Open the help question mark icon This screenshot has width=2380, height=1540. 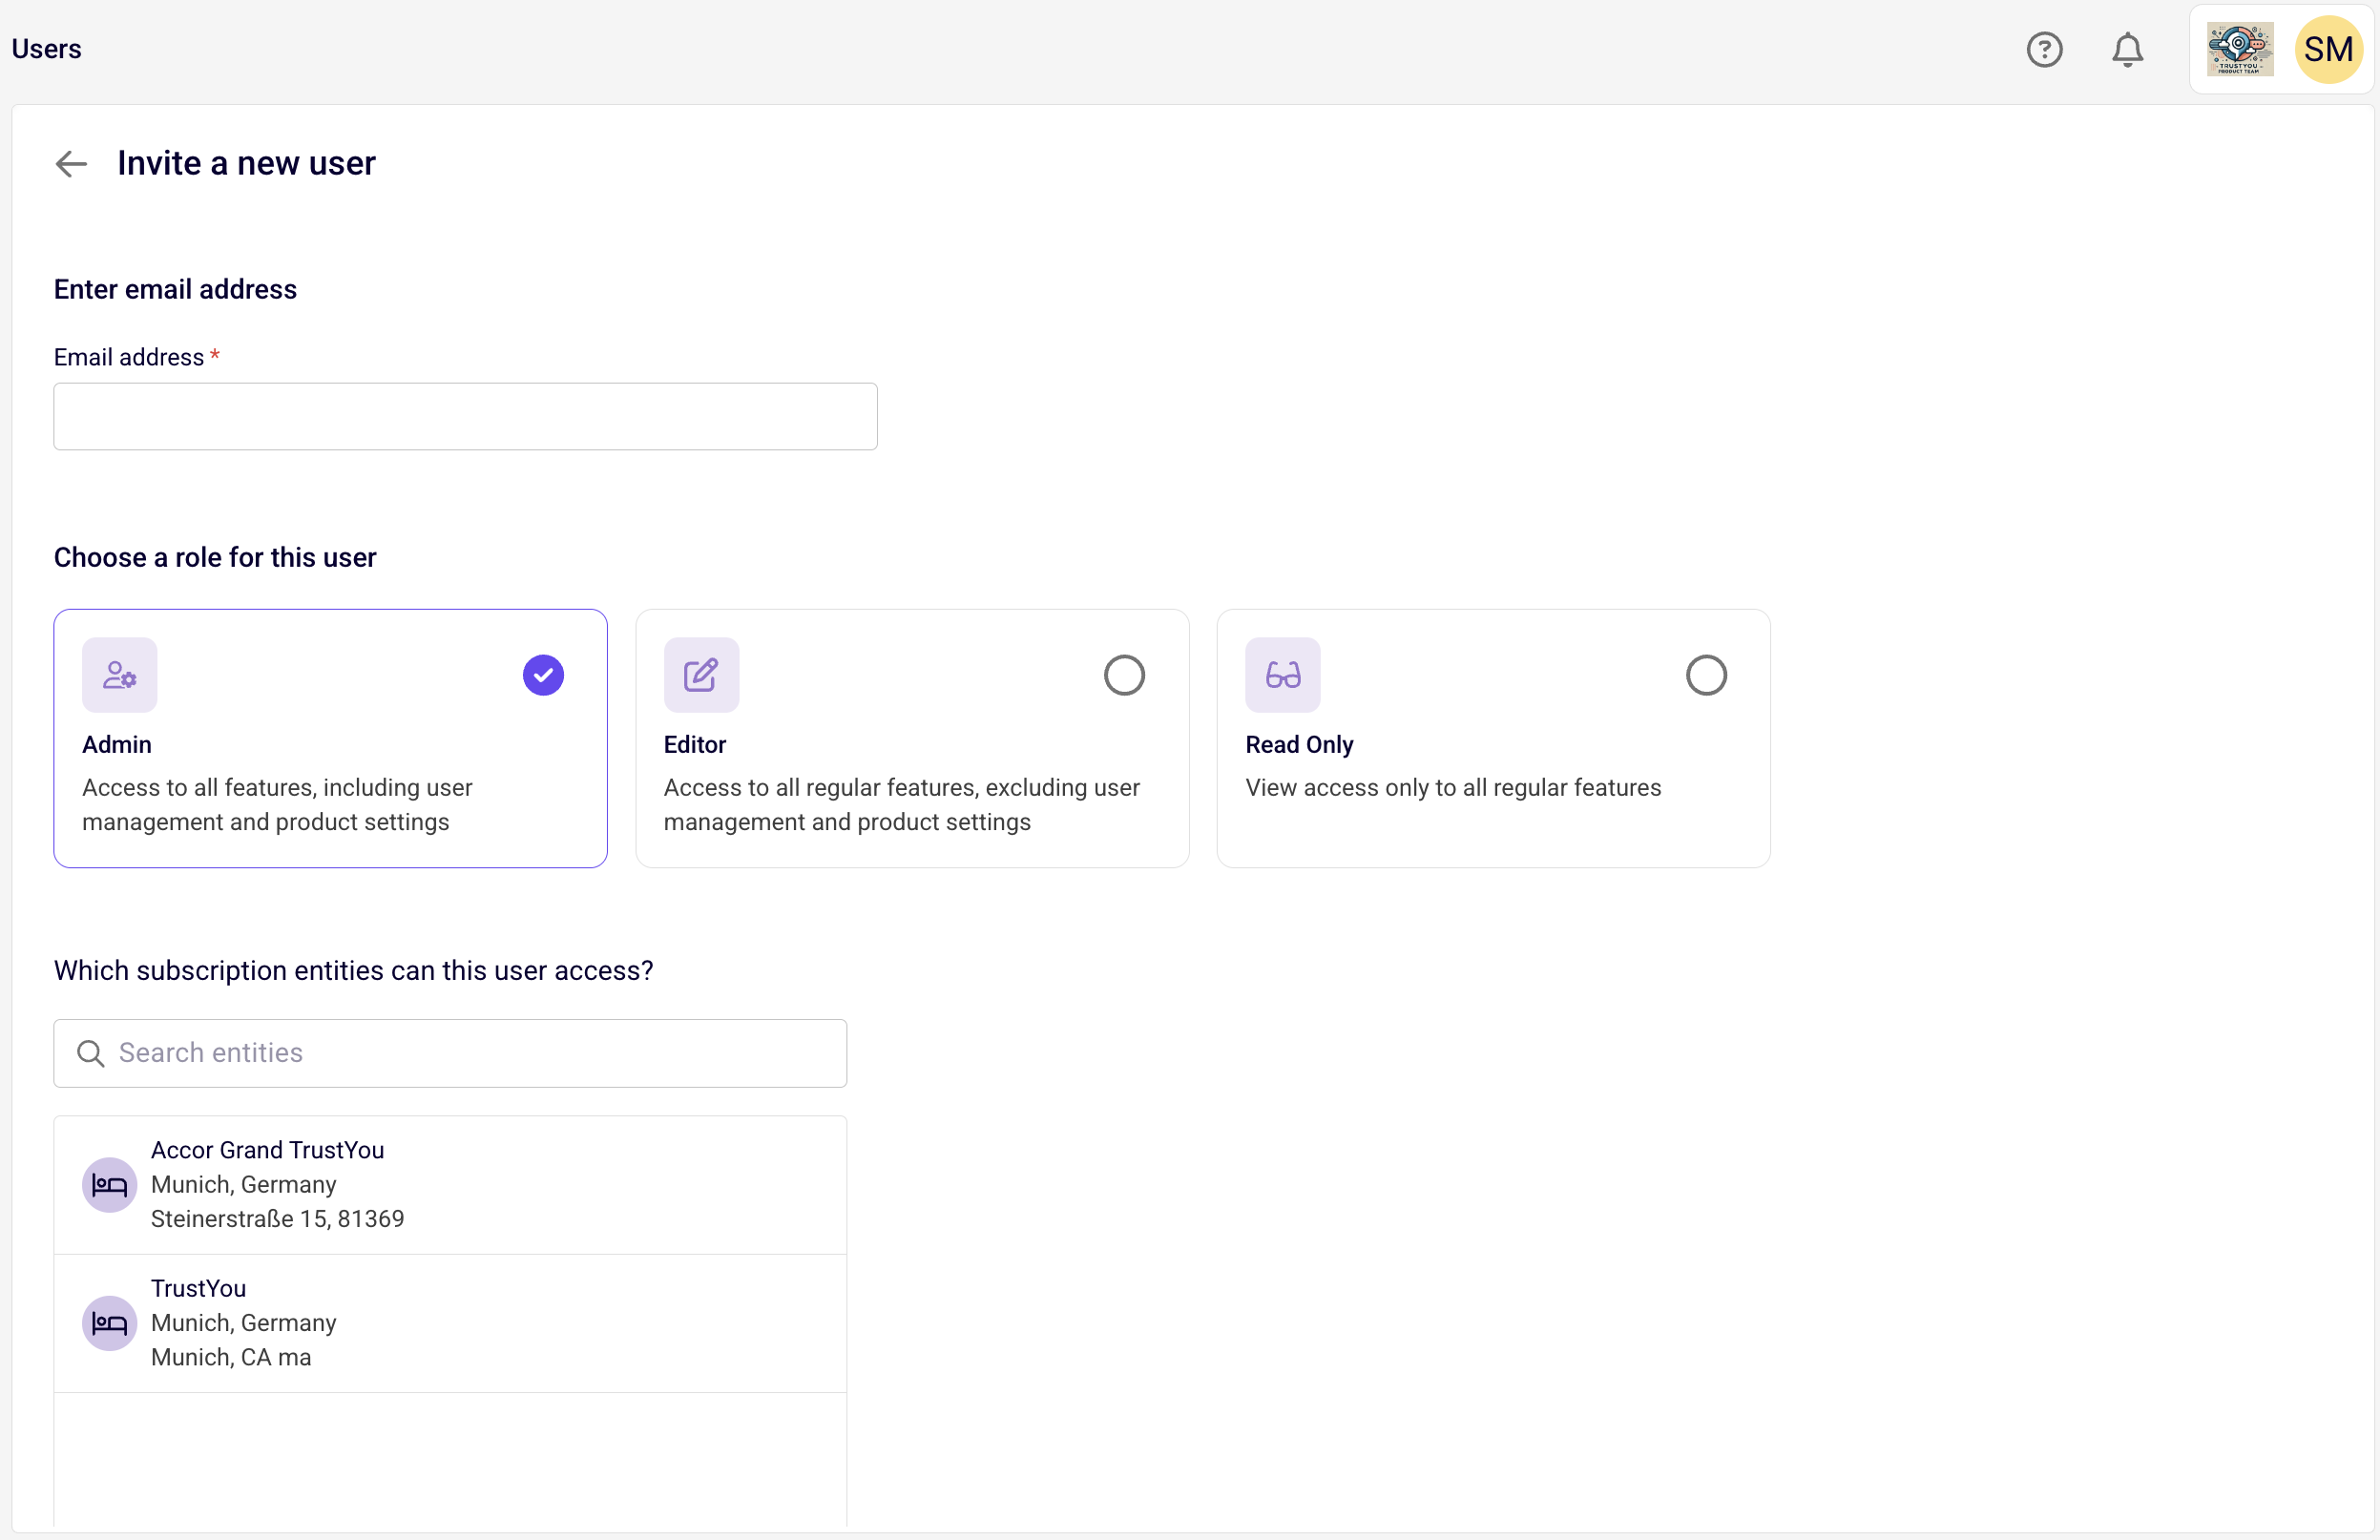2044,49
